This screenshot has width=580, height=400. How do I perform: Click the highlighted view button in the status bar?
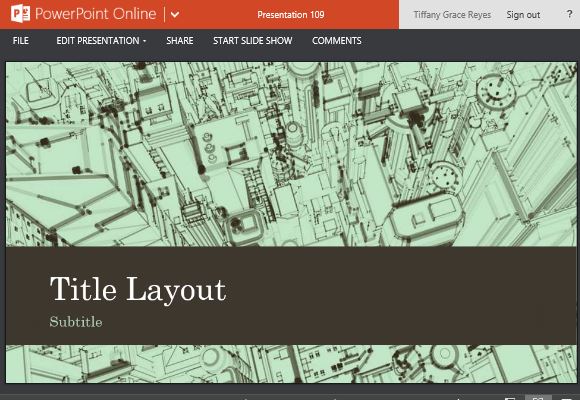coord(538,398)
